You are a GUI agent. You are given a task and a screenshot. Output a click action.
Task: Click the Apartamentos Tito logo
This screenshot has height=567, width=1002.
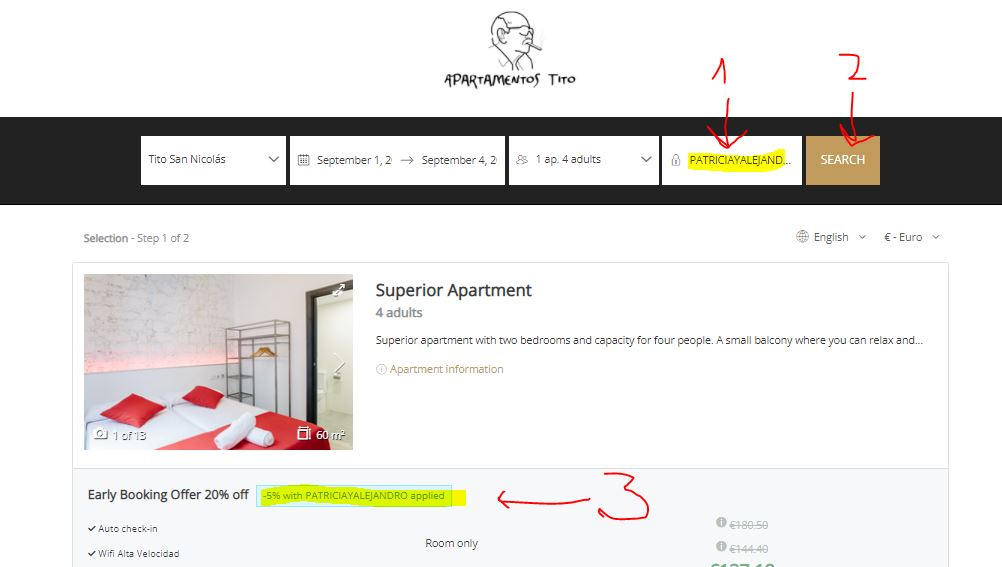pos(510,49)
